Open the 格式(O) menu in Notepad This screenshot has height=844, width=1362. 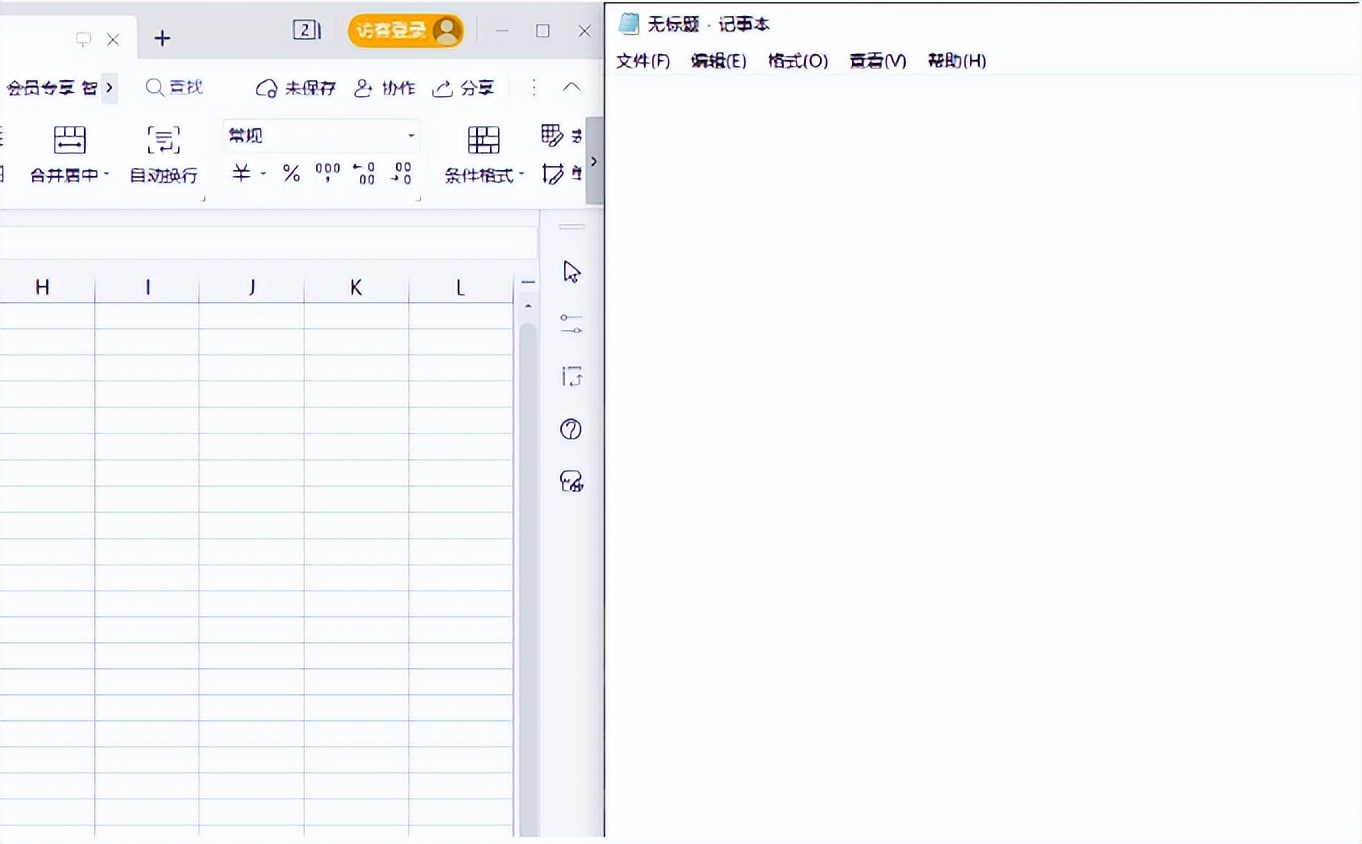tap(797, 61)
